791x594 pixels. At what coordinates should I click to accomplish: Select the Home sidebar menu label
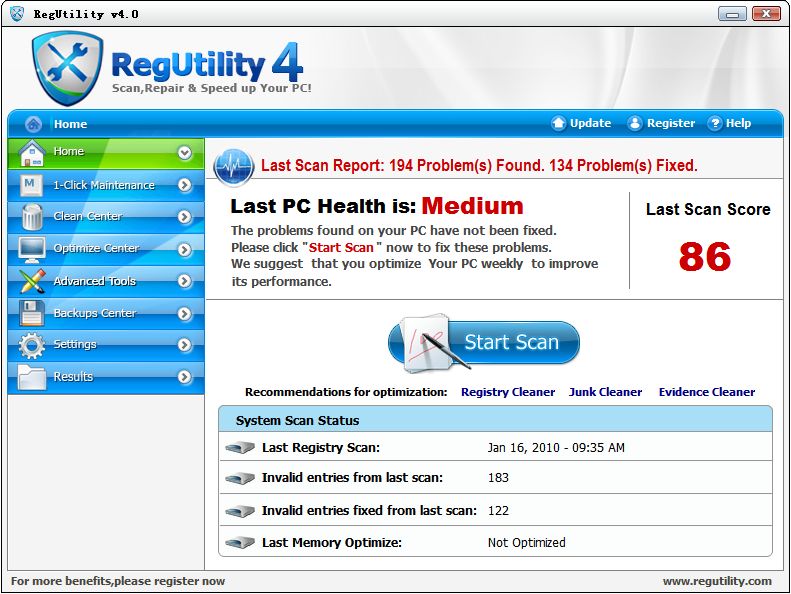pos(69,151)
